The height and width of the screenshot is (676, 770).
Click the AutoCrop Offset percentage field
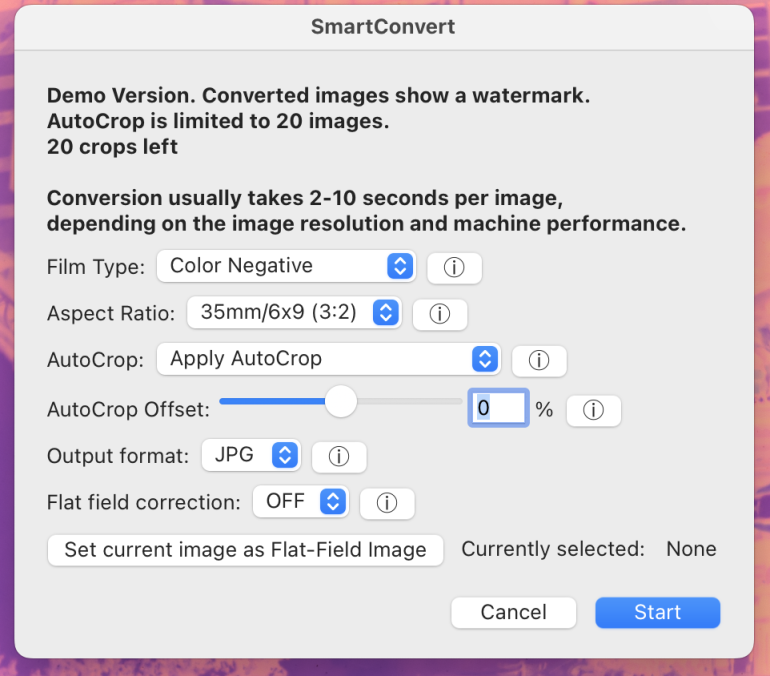click(498, 408)
